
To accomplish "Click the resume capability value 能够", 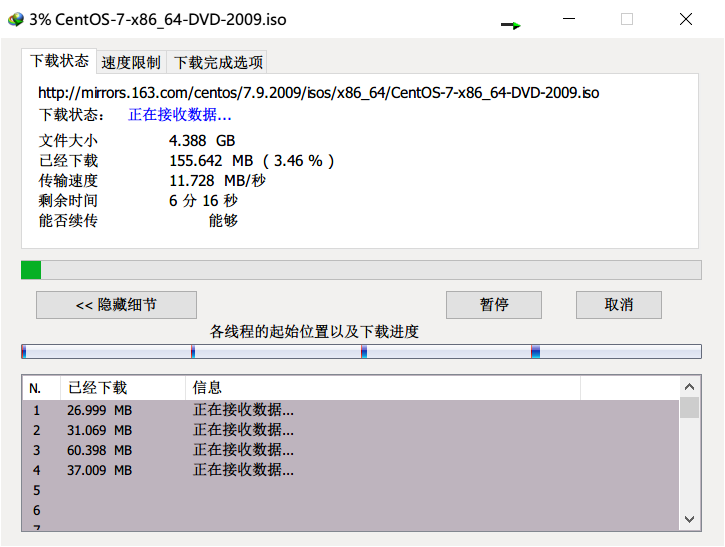I will pos(223,221).
